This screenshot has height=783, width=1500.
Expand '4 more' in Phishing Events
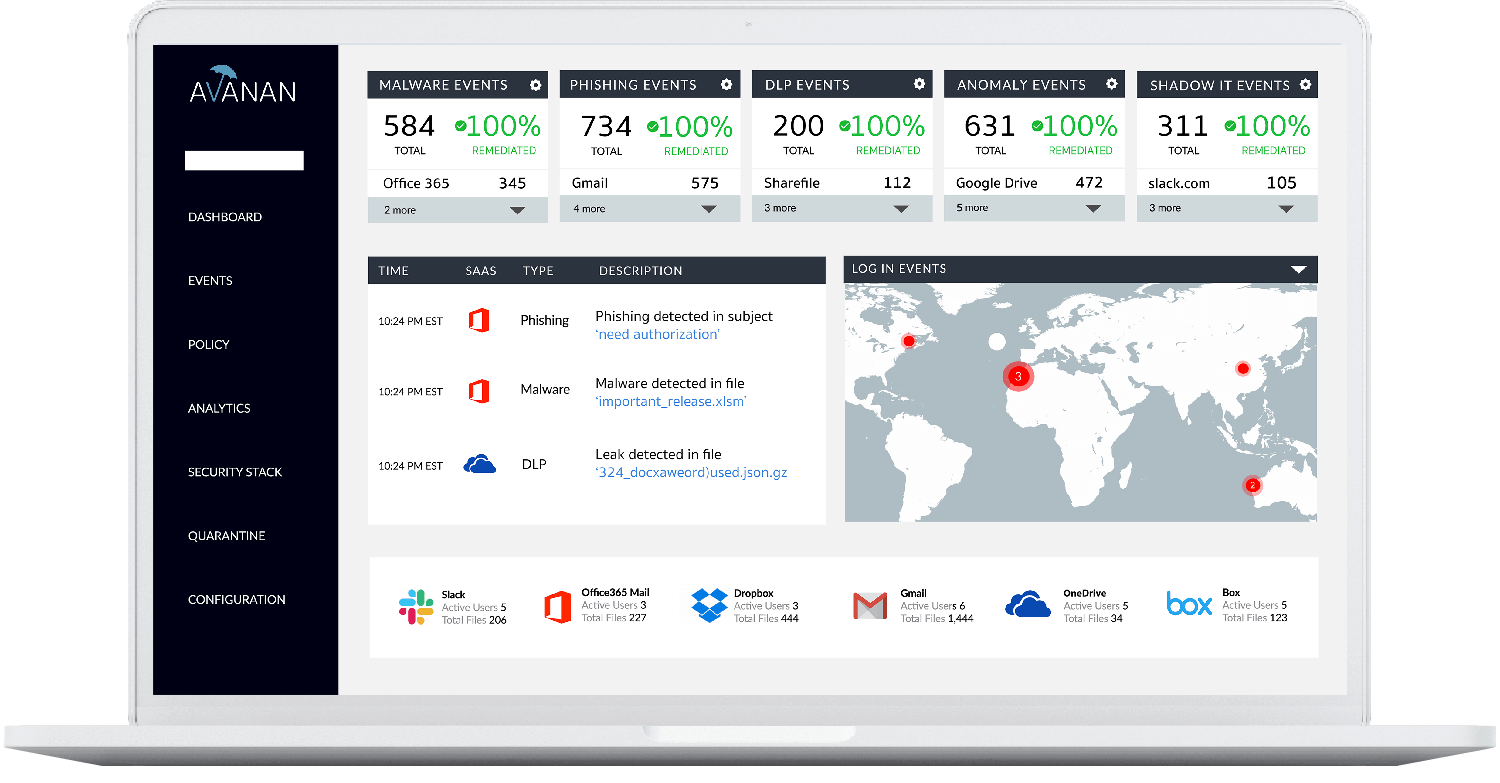point(650,209)
